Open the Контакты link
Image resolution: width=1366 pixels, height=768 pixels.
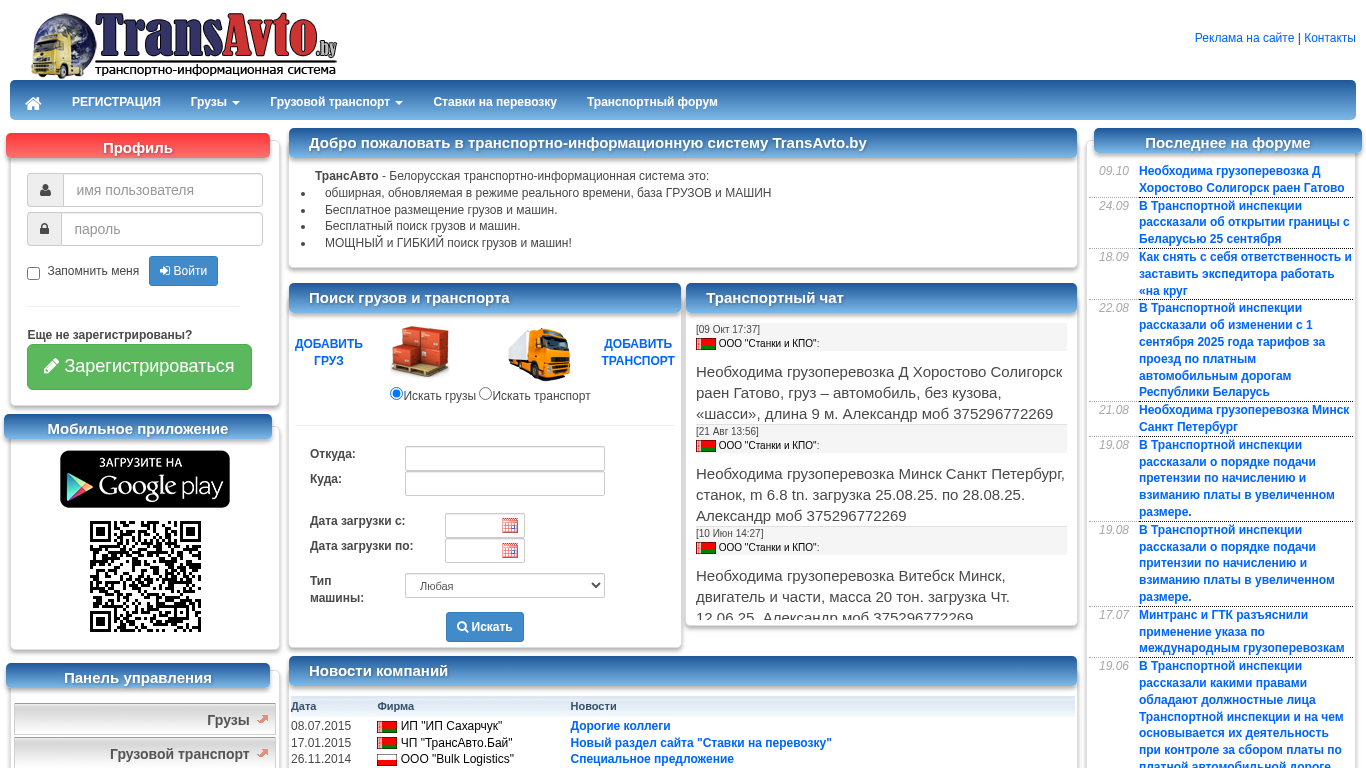click(1330, 38)
